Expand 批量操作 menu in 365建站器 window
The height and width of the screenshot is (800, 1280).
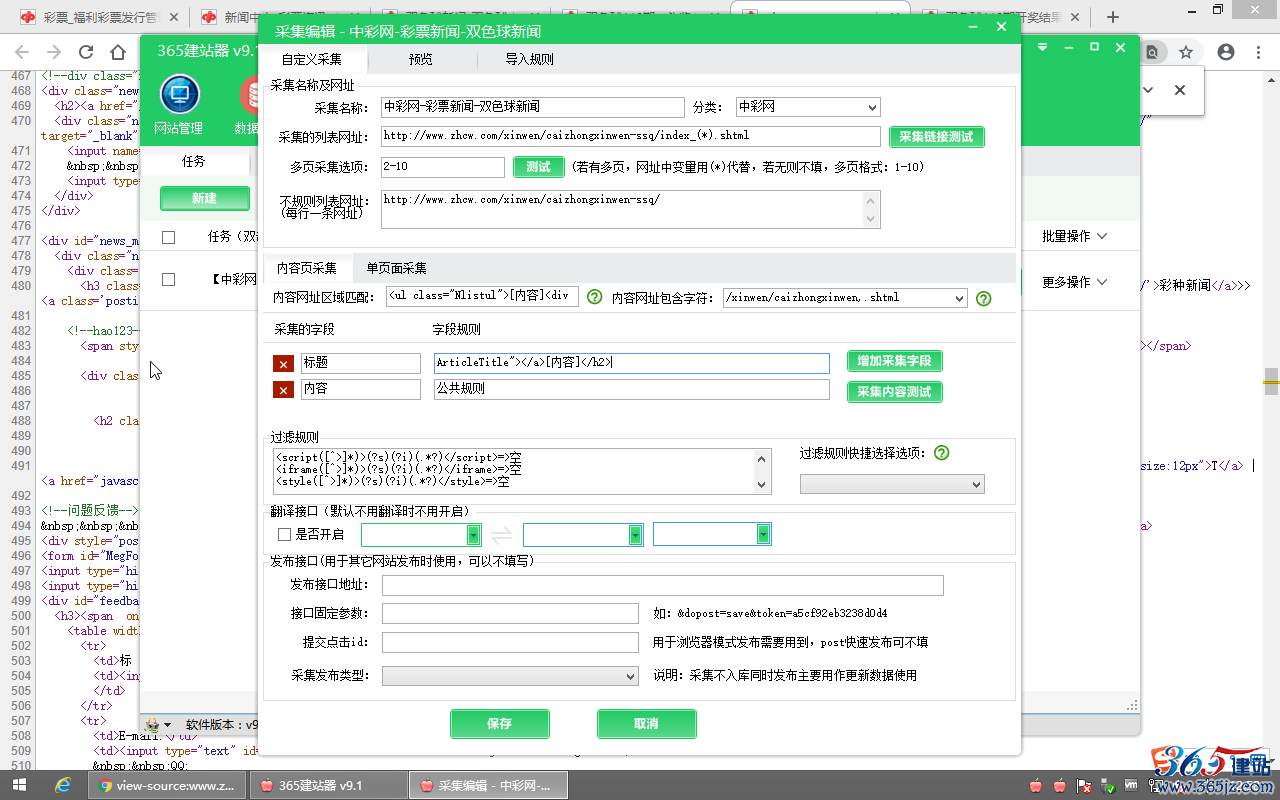click(x=1075, y=237)
